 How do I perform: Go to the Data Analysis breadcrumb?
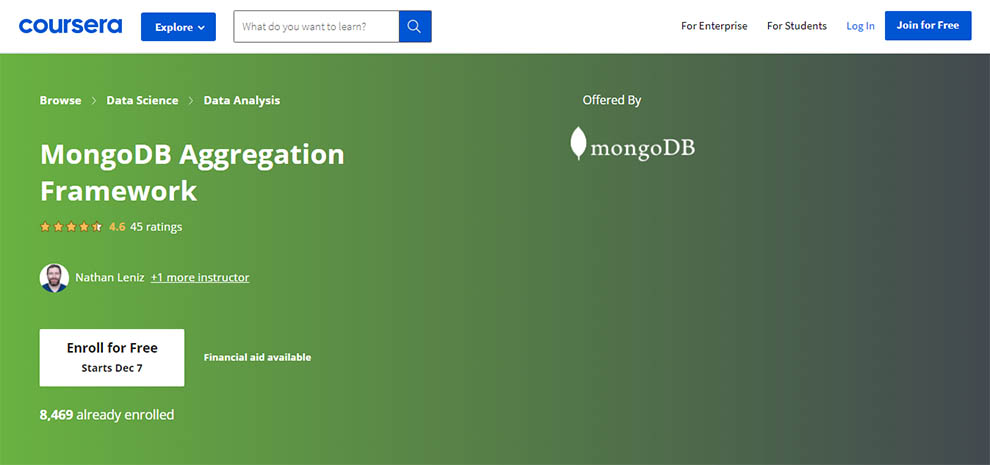(242, 100)
